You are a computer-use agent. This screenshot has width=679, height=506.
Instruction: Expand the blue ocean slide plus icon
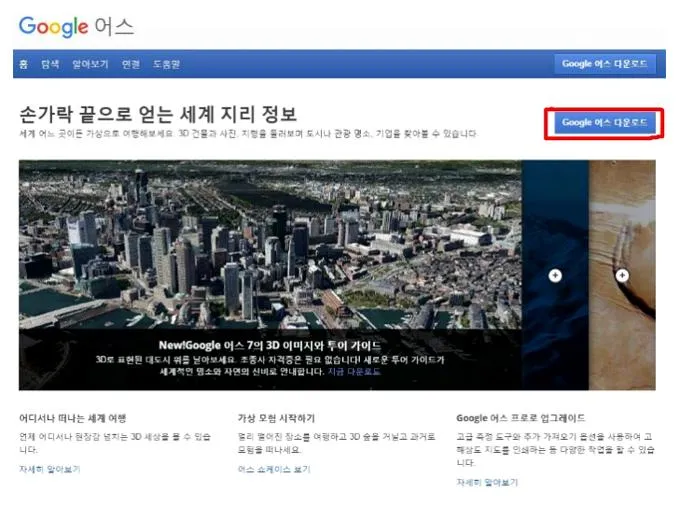point(555,276)
